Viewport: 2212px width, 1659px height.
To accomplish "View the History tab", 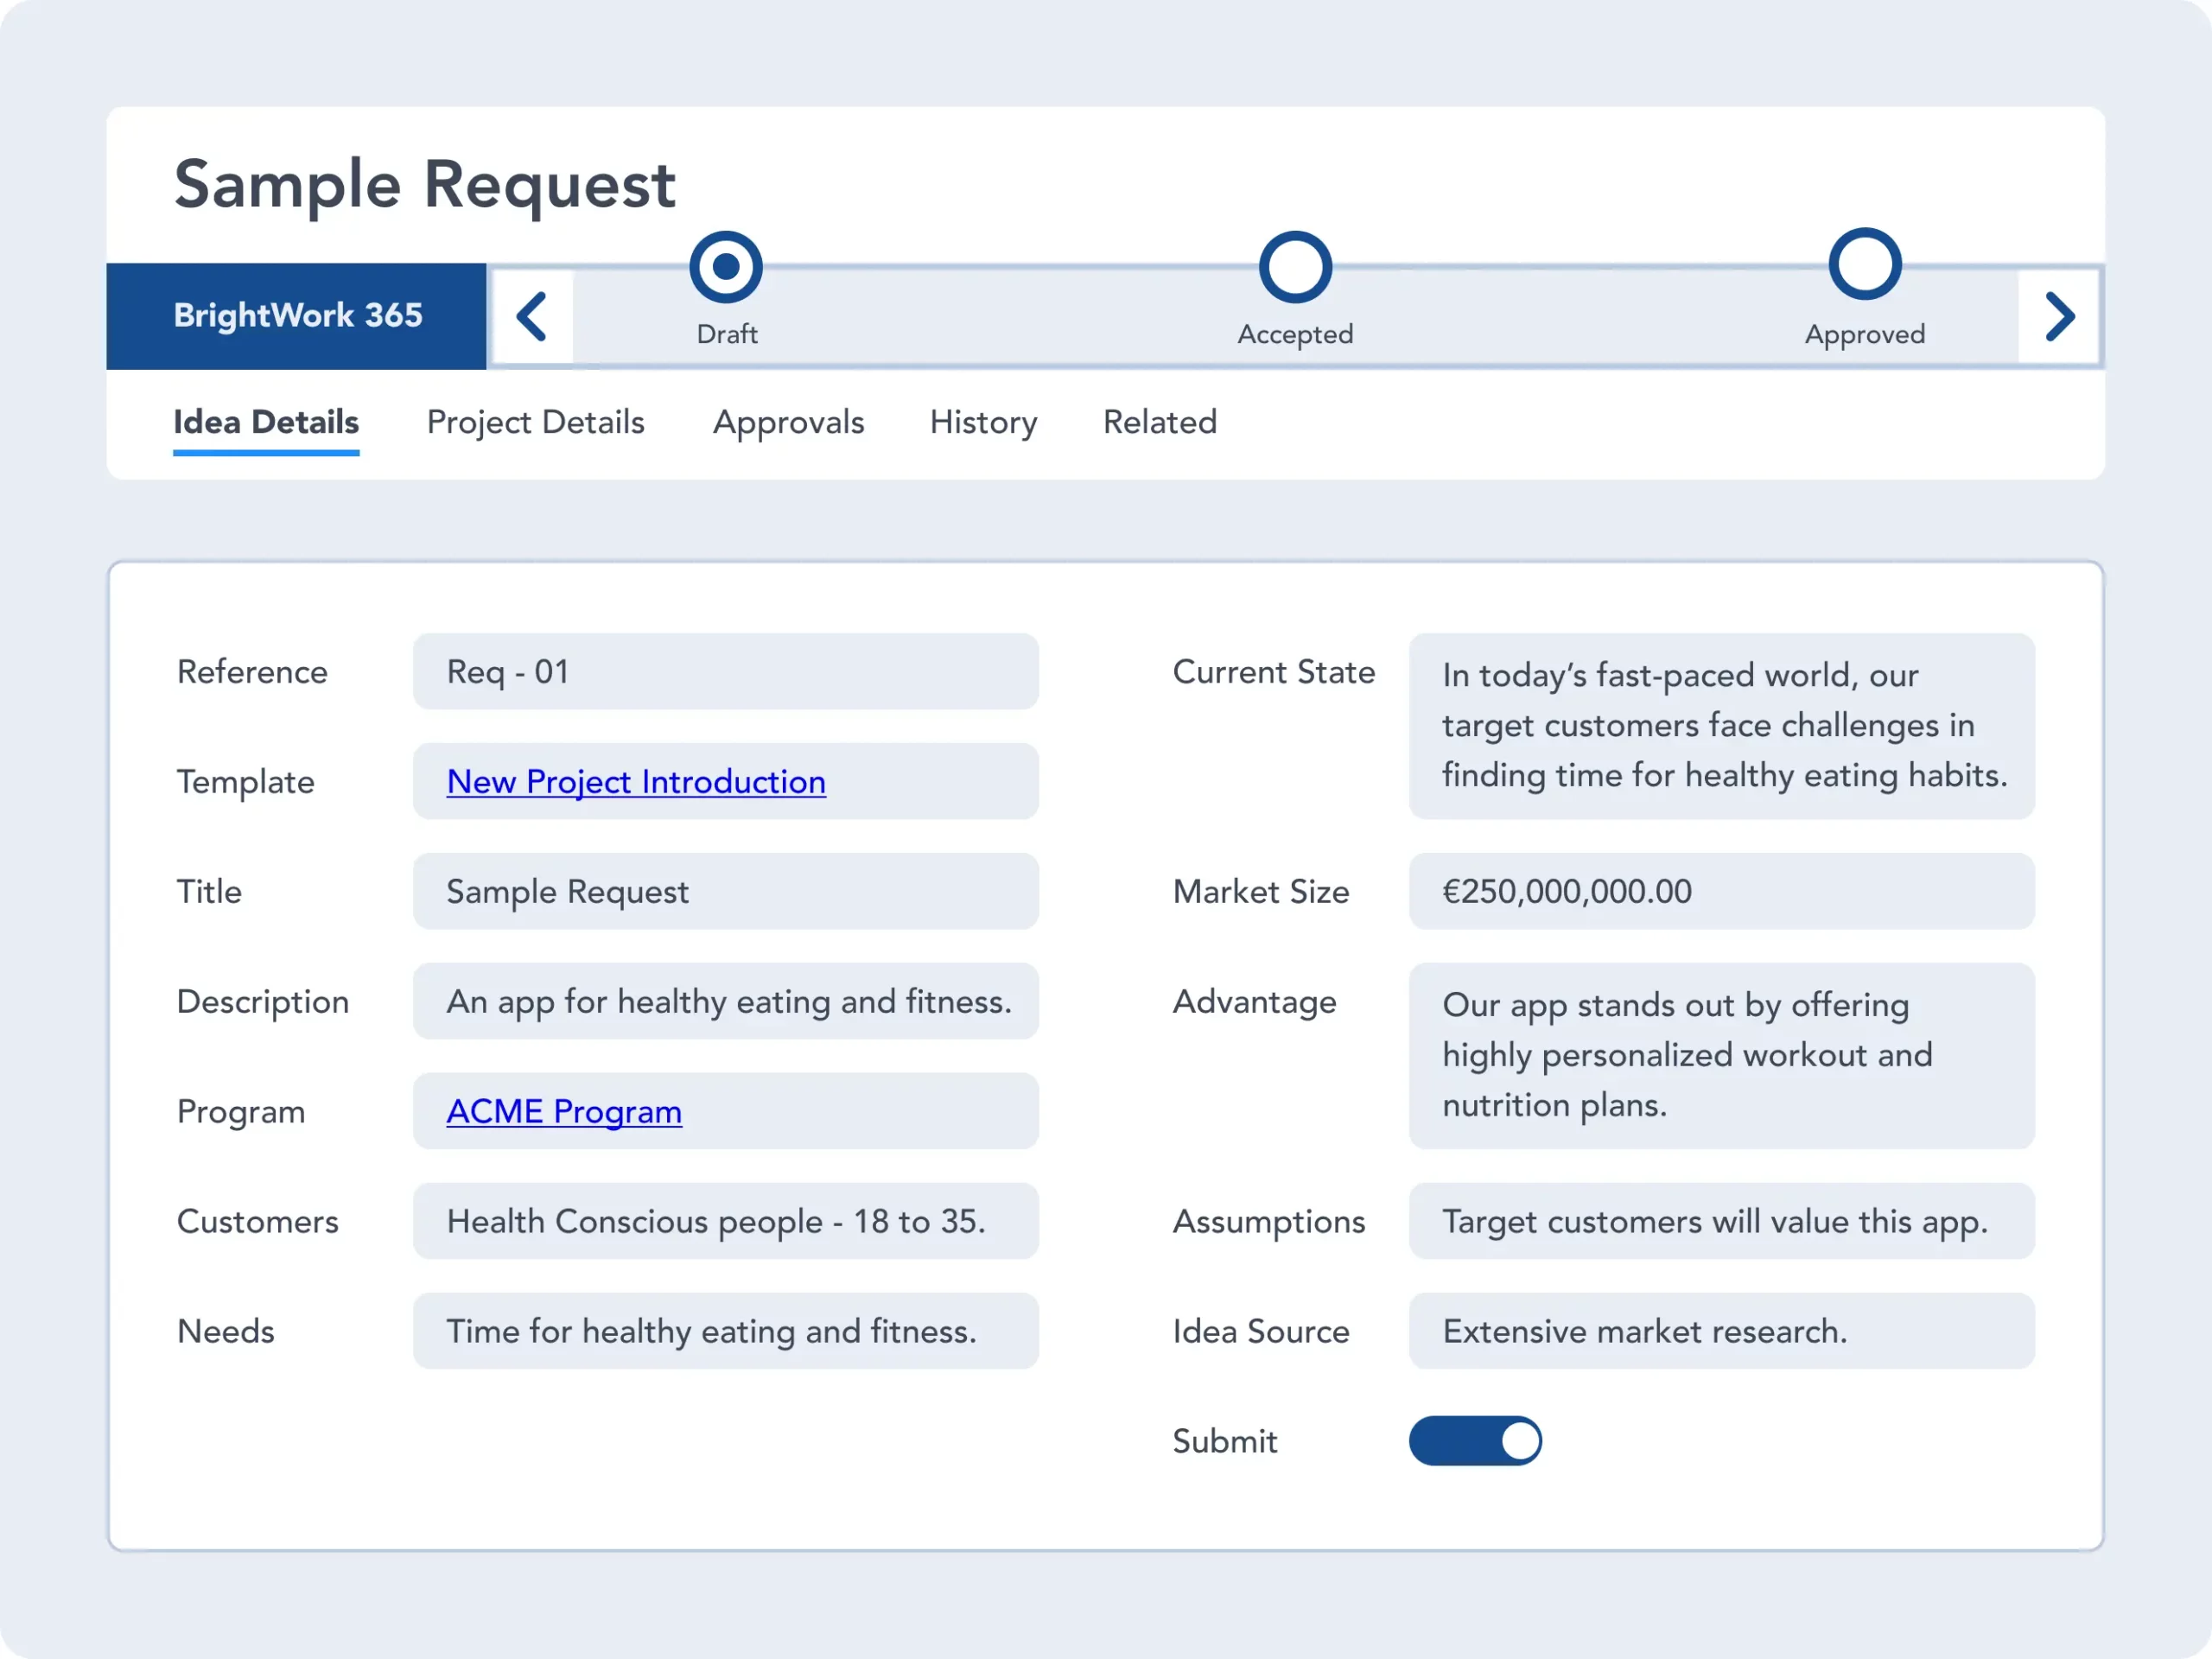I will [x=983, y=423].
